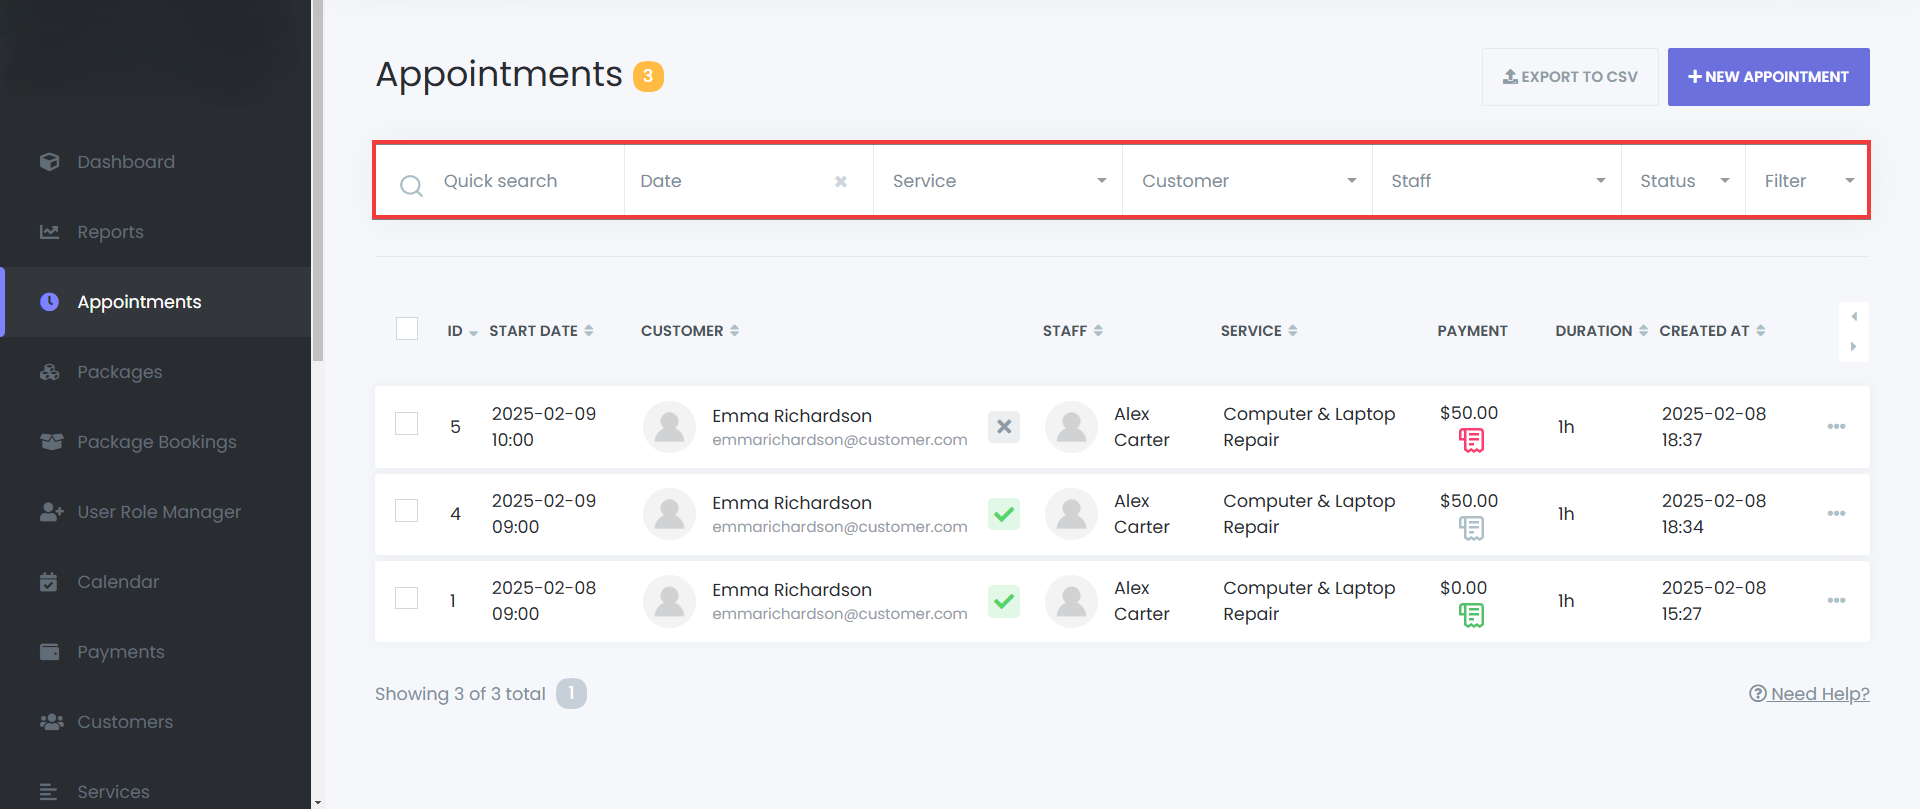
Task: Click the canceled status X icon on appointment 5
Action: pos(1004,427)
